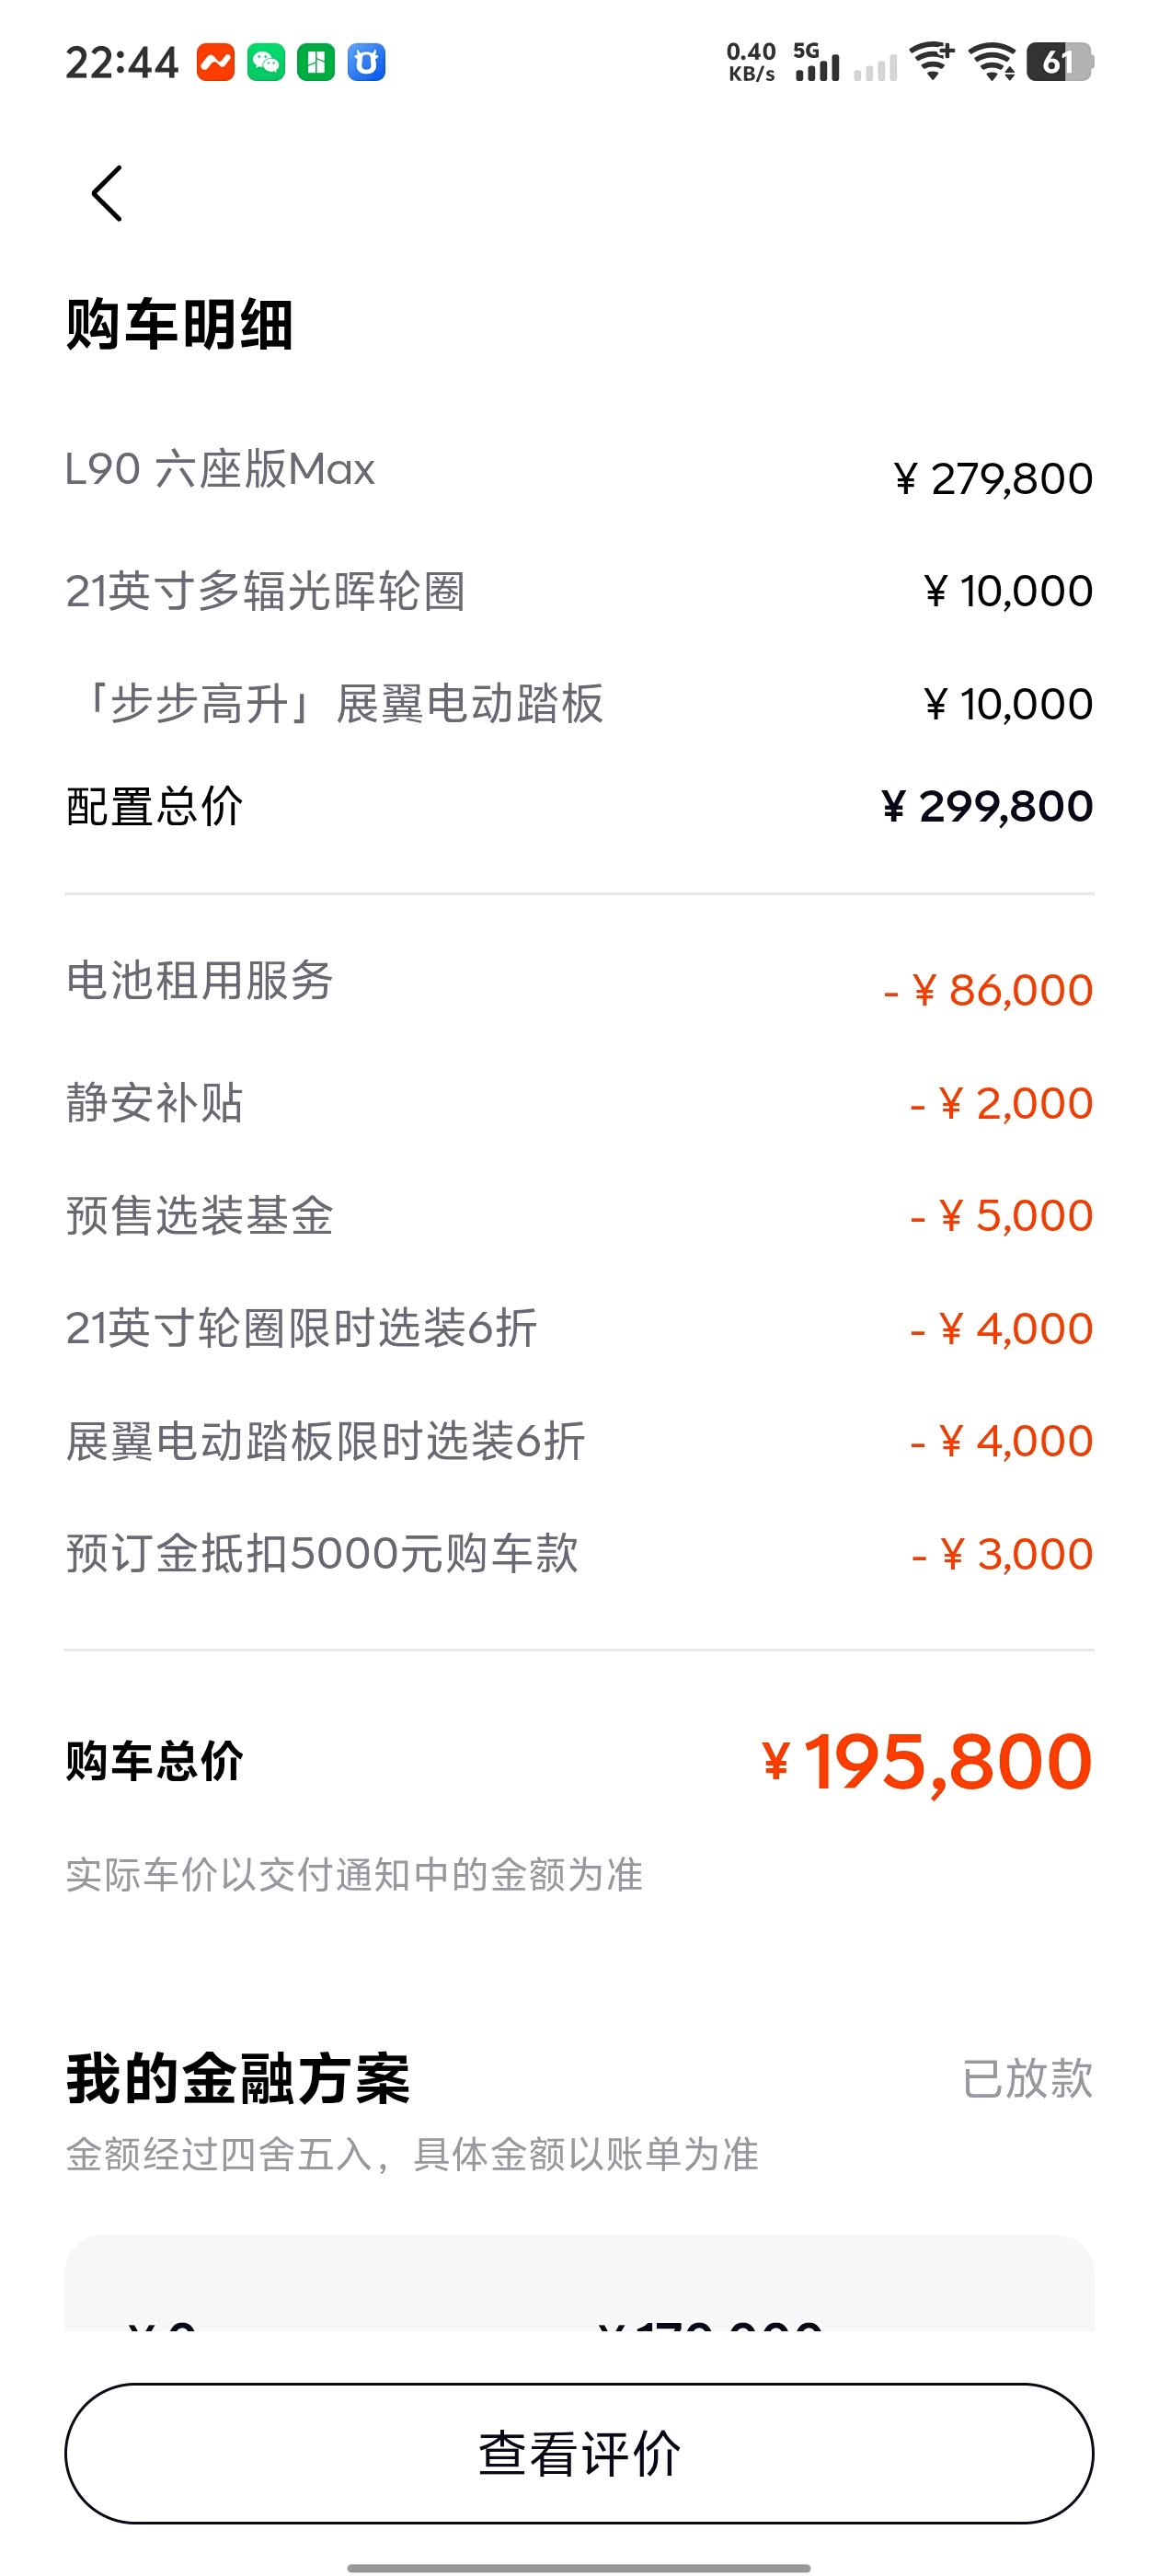Select the L90 六座版Max line item

coord(220,469)
